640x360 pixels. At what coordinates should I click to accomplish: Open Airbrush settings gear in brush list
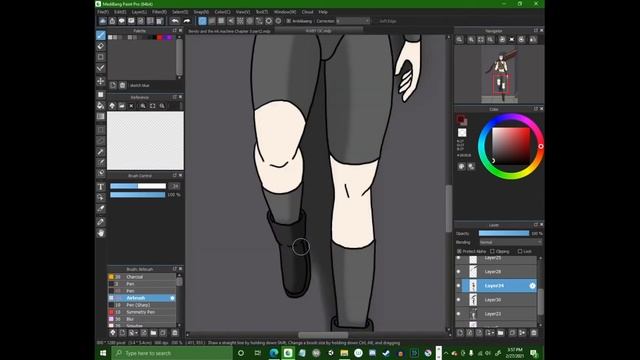click(x=172, y=298)
